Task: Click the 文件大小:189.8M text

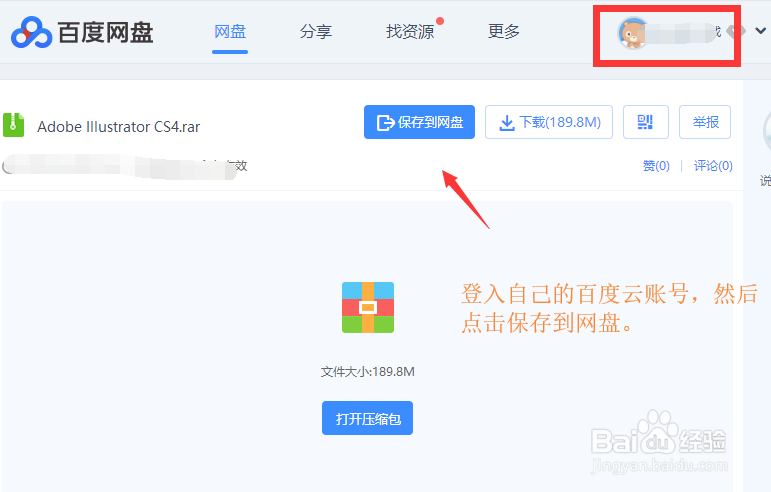Action: pos(368,372)
